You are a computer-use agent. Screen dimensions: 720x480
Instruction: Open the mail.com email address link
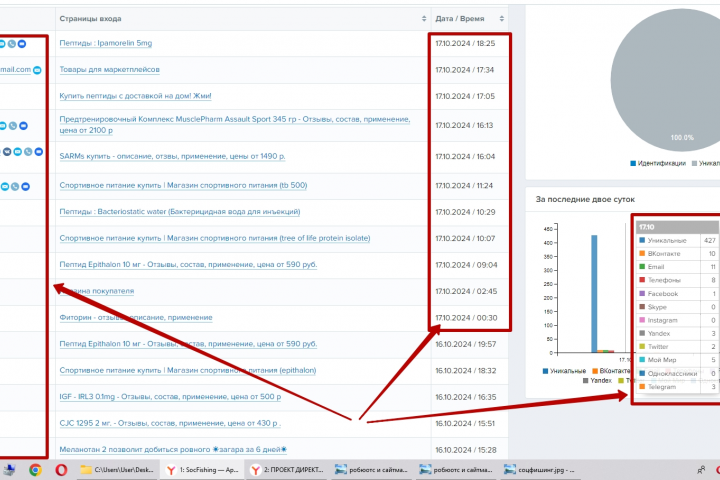coord(16,70)
